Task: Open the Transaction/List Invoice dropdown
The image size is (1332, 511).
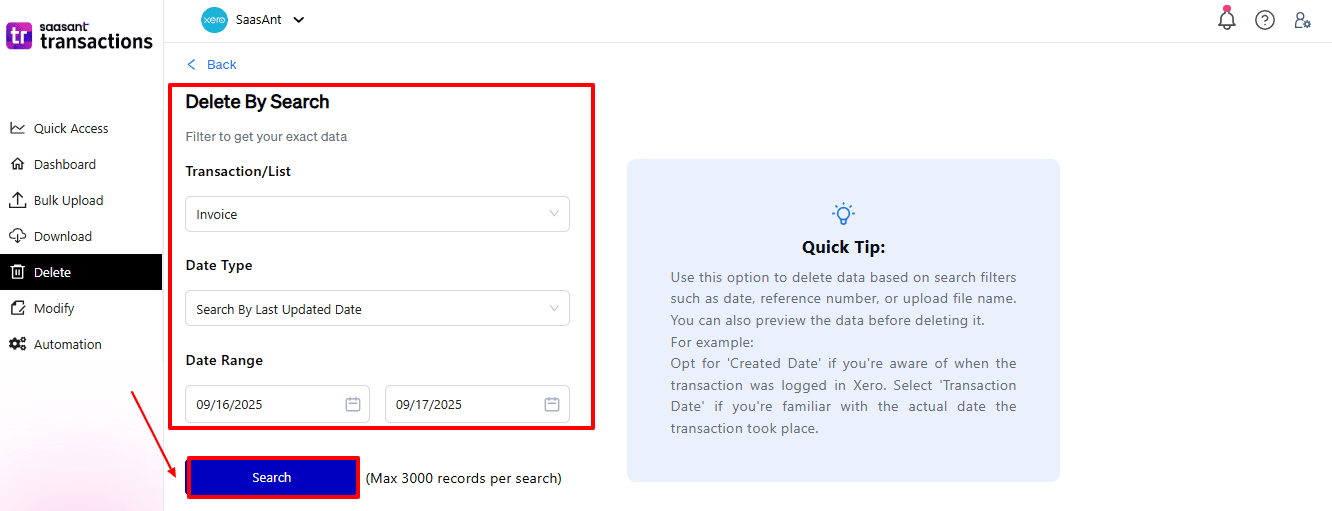Action: [377, 214]
